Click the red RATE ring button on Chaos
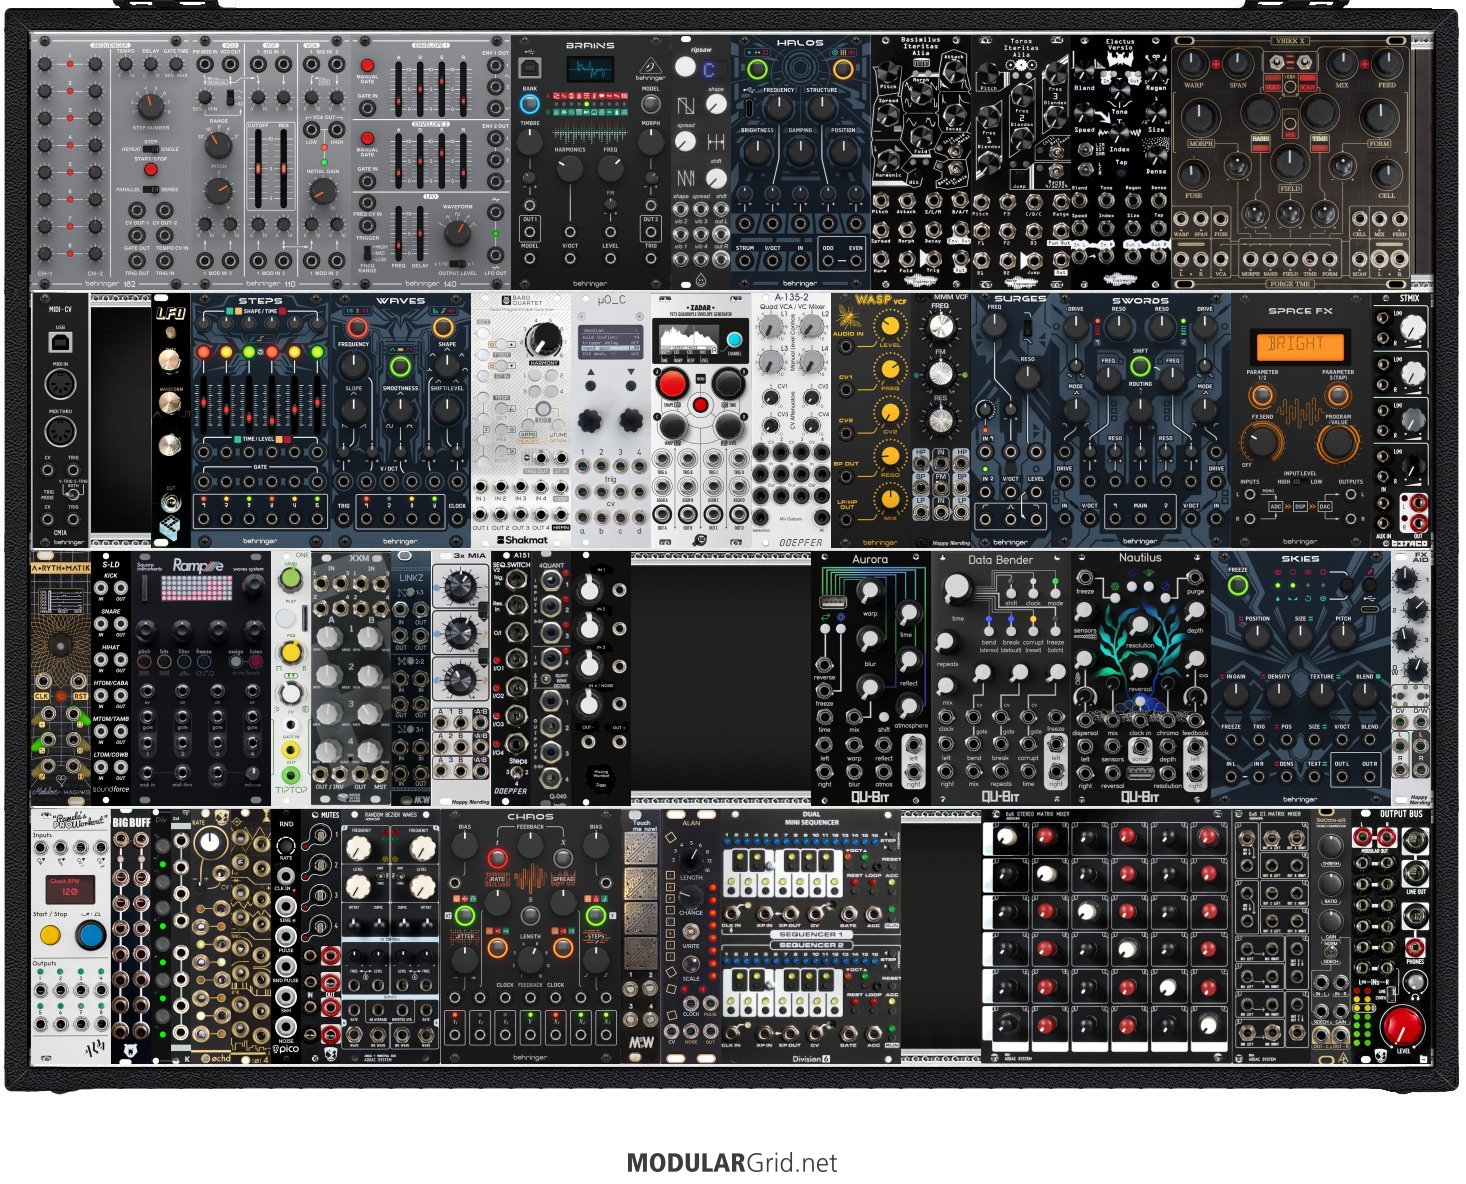Viewport: 1466px width, 1184px height. coord(496,858)
